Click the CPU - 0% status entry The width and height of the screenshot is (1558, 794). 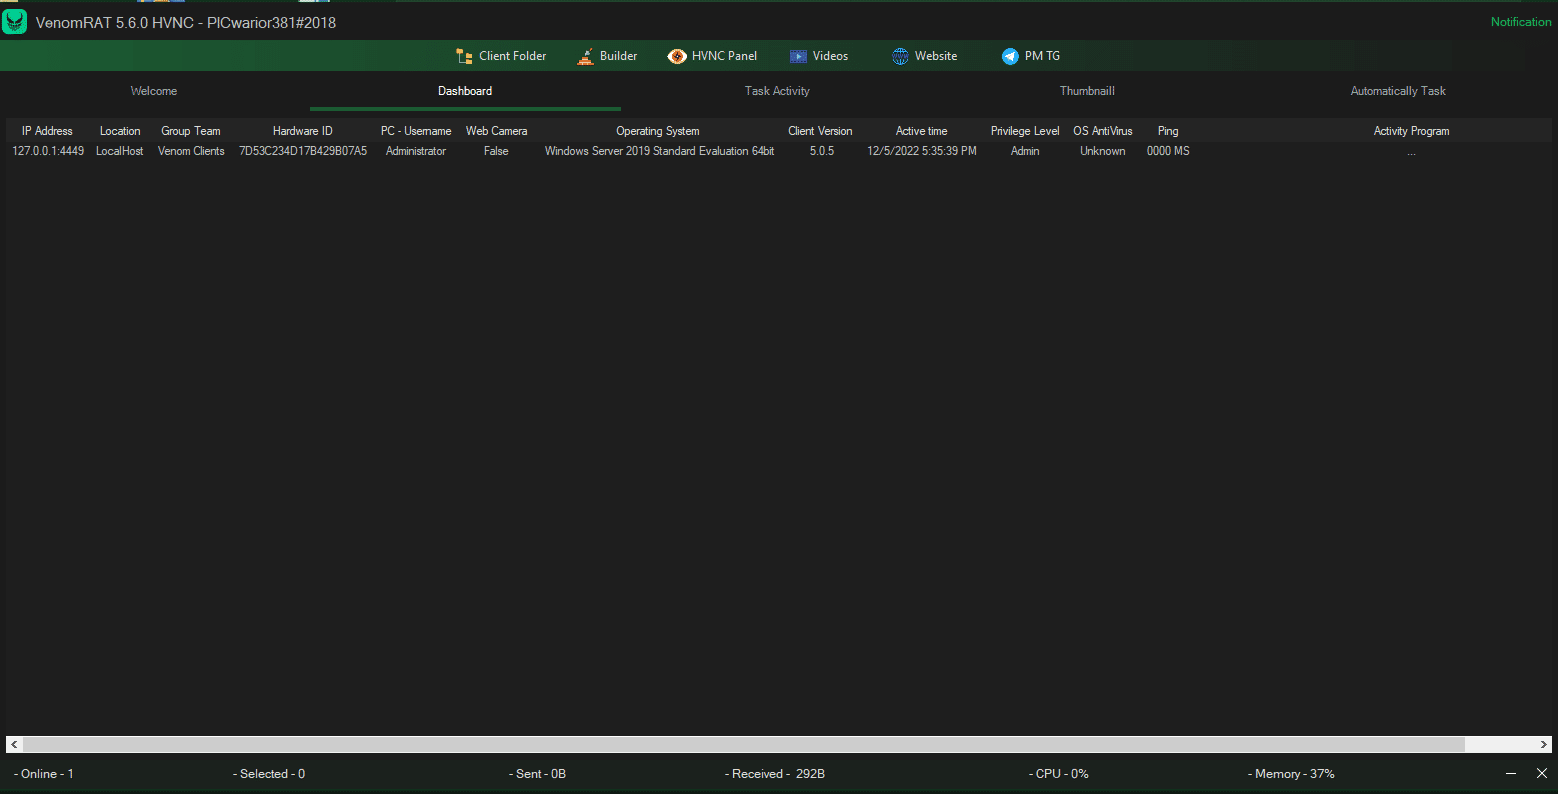[x=1059, y=774]
